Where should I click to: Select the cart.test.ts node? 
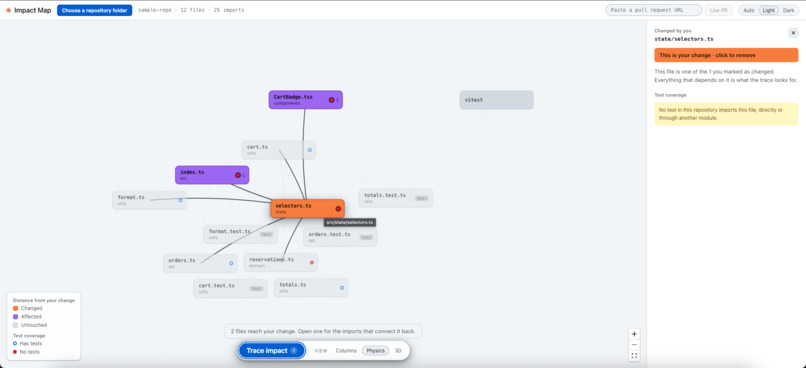tap(230, 288)
